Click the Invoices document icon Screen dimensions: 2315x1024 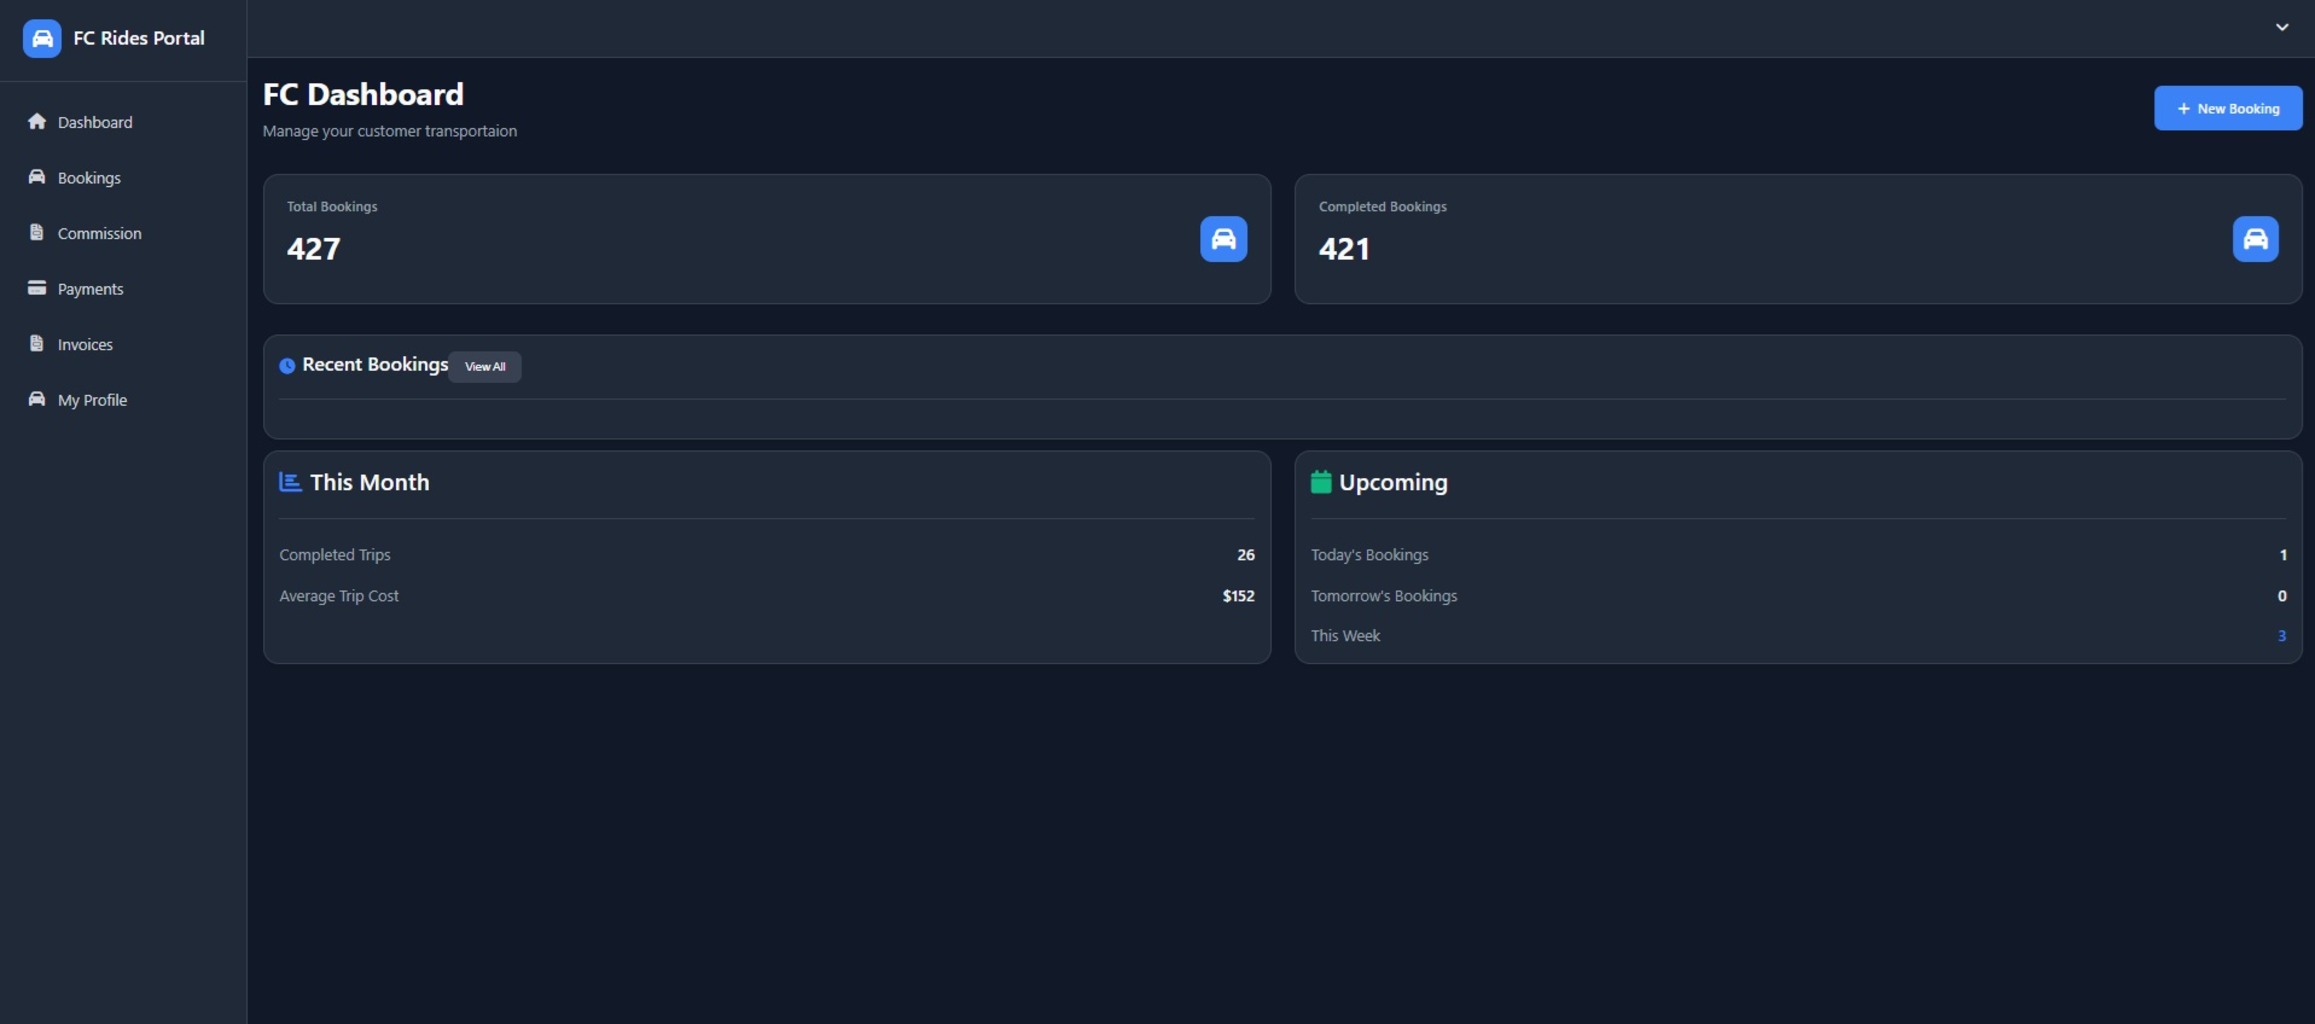[x=37, y=344]
